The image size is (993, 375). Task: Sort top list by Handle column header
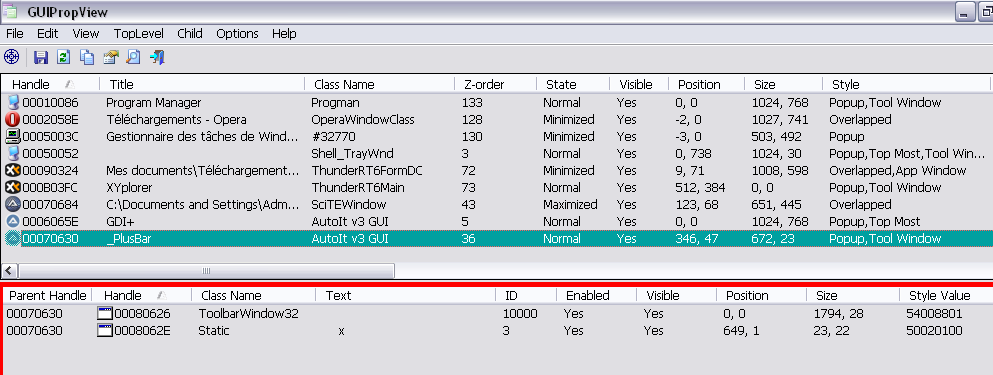click(x=51, y=84)
